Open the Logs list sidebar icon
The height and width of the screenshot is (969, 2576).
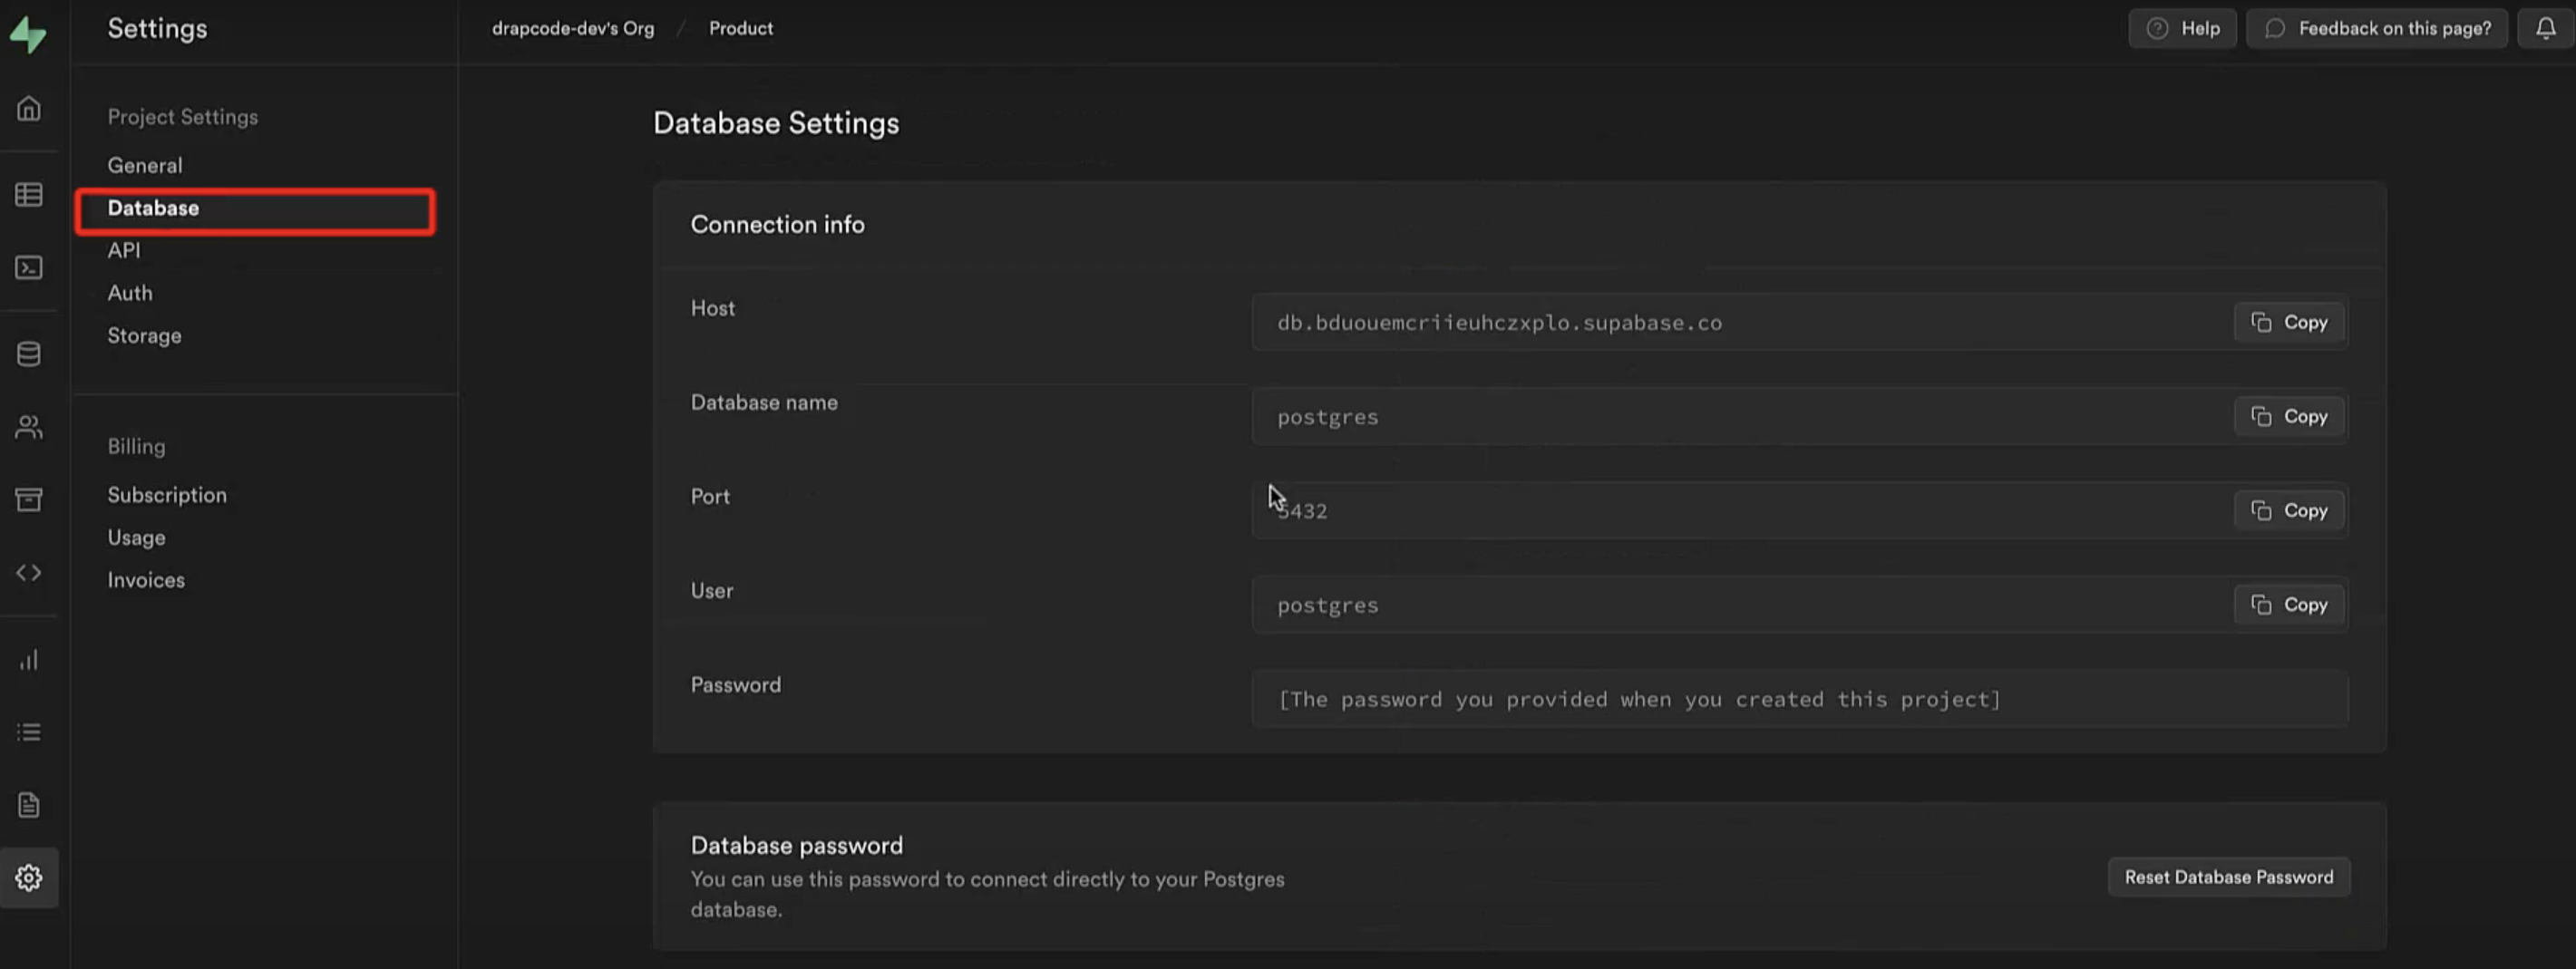click(x=29, y=732)
